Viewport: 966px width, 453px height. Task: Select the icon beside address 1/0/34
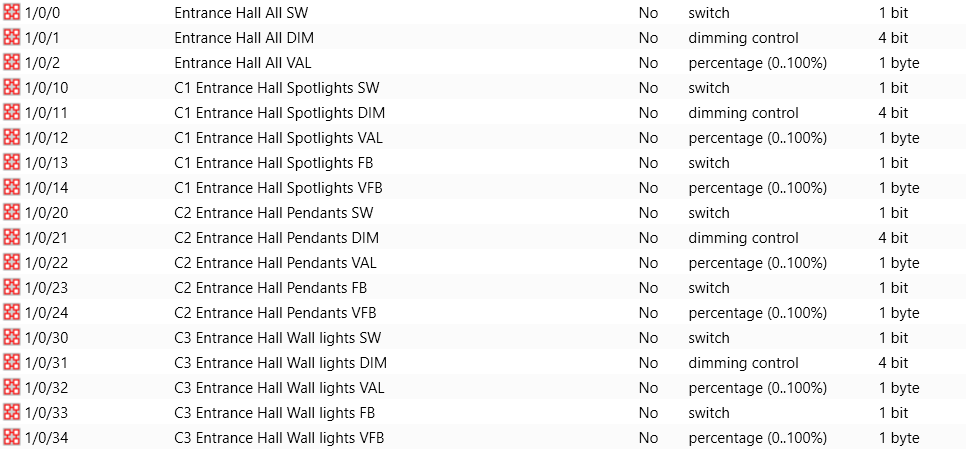[11, 438]
